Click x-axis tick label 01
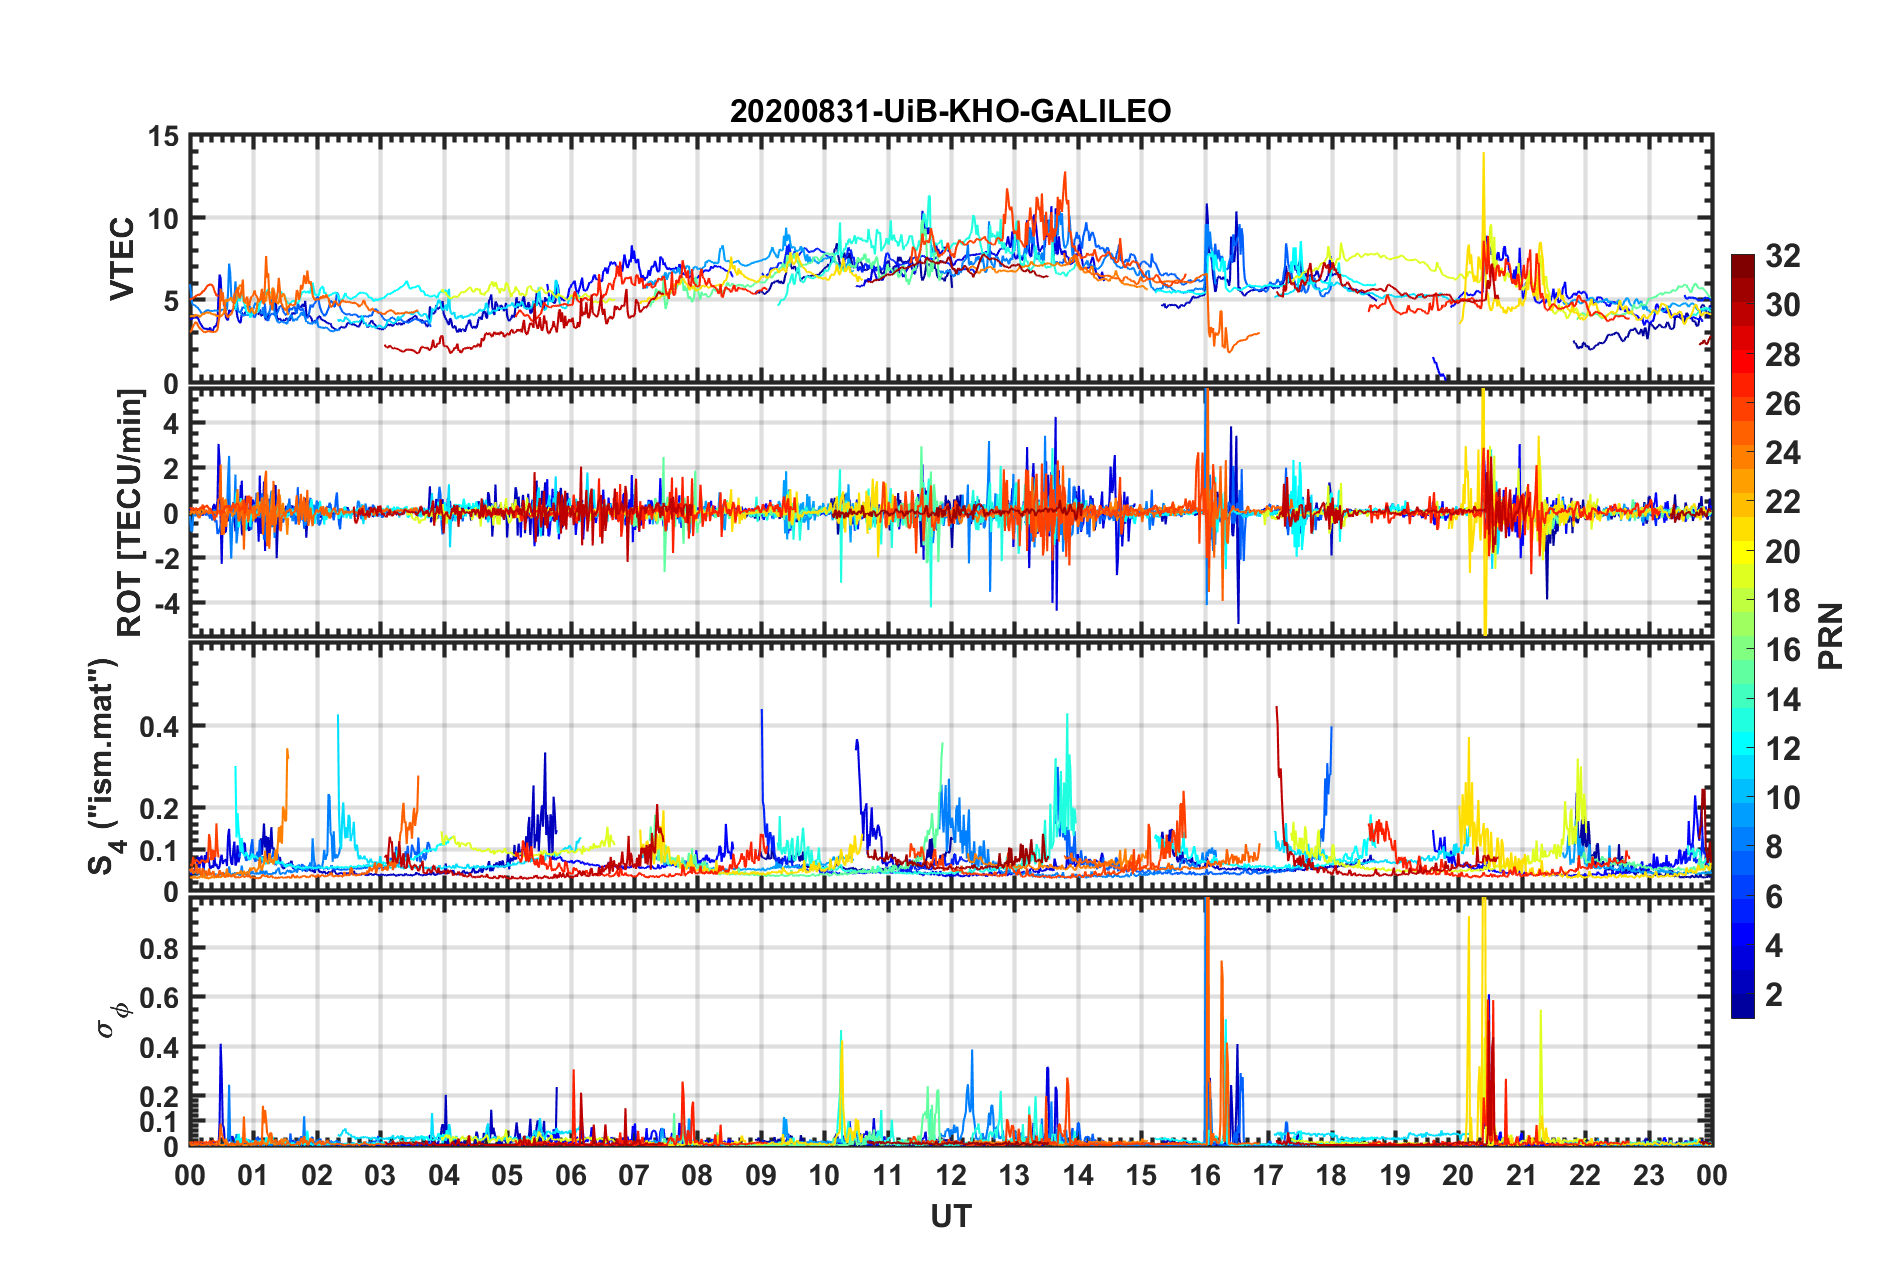Image resolution: width=1902 pixels, height=1272 pixels. 253,1175
